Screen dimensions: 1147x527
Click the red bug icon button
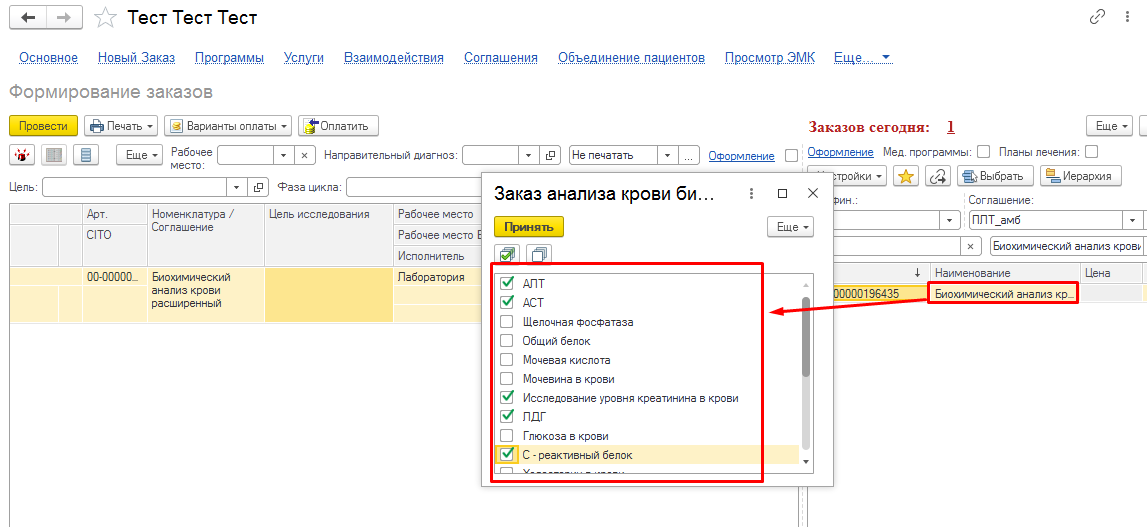click(x=23, y=155)
